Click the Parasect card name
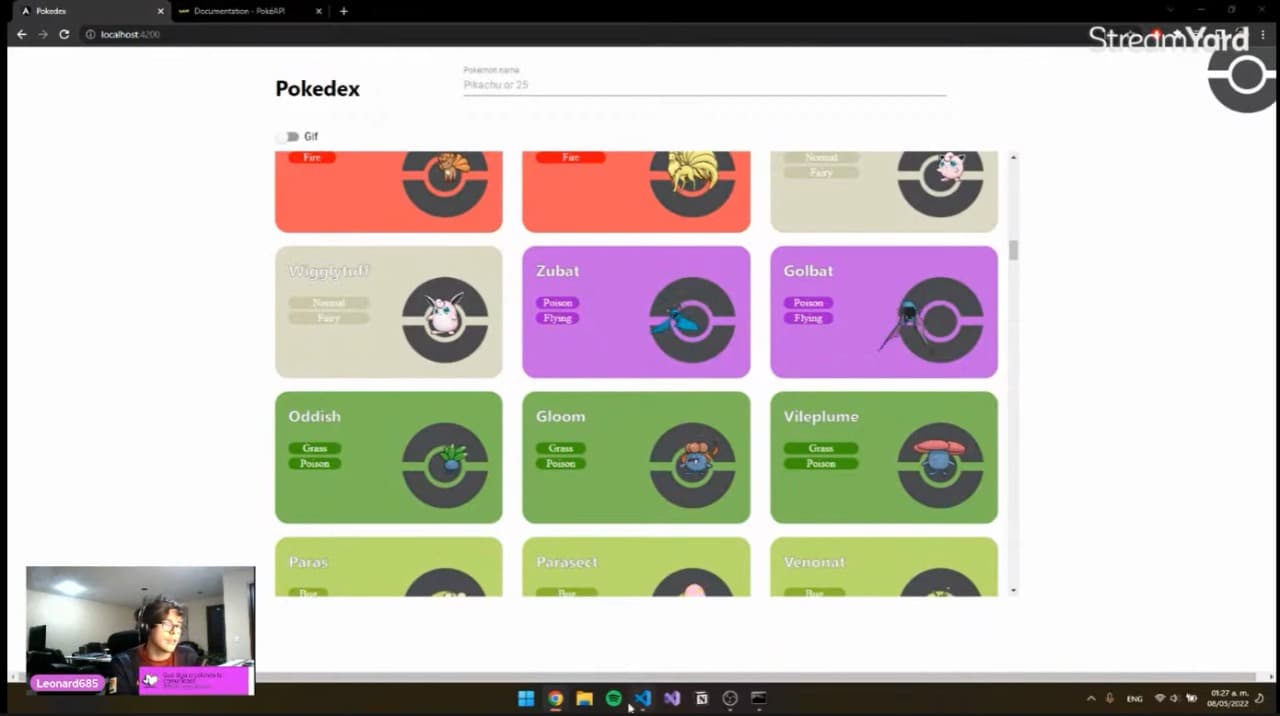This screenshot has width=1280, height=716. (x=567, y=562)
